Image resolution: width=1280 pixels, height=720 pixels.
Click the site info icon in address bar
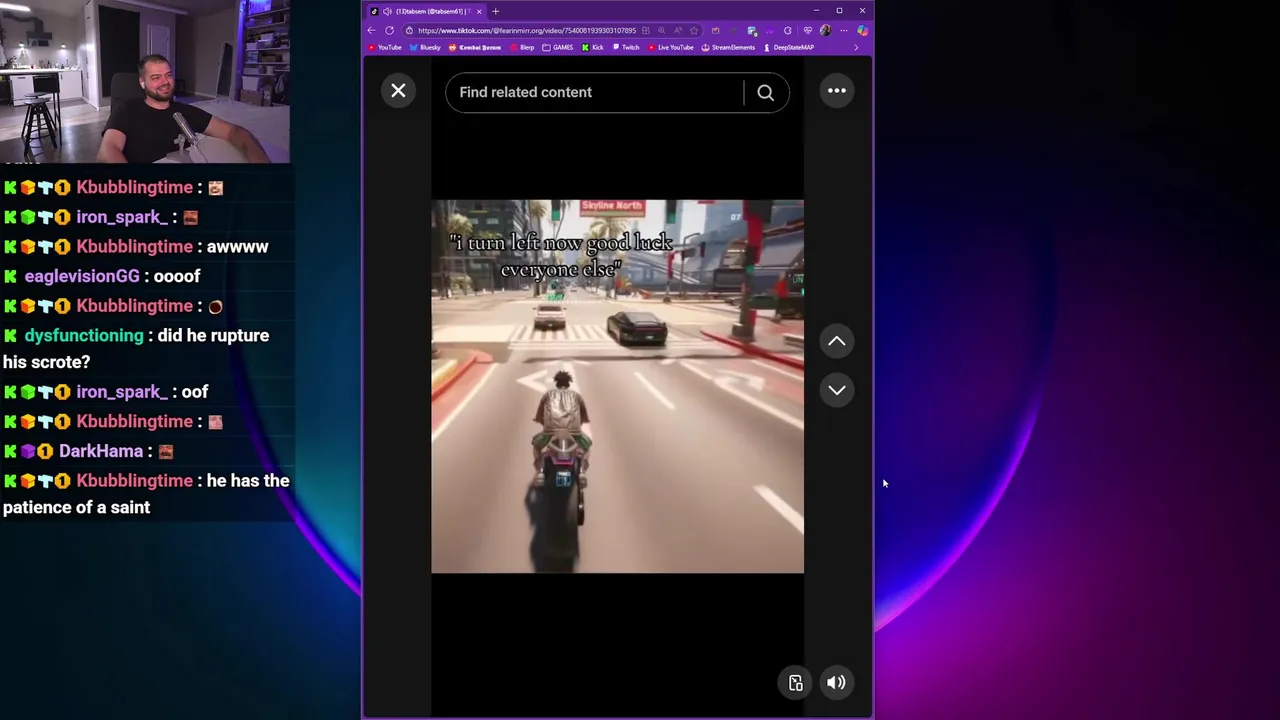click(409, 30)
